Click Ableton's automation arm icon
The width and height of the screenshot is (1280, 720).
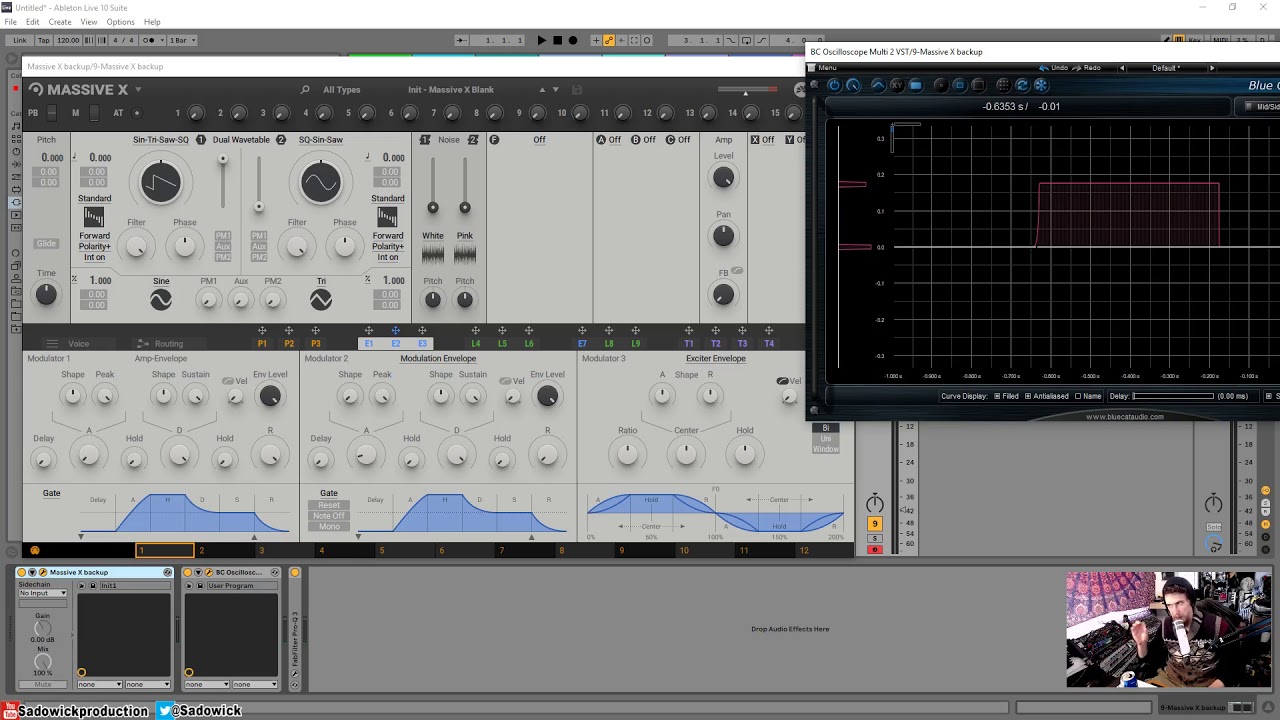point(608,40)
